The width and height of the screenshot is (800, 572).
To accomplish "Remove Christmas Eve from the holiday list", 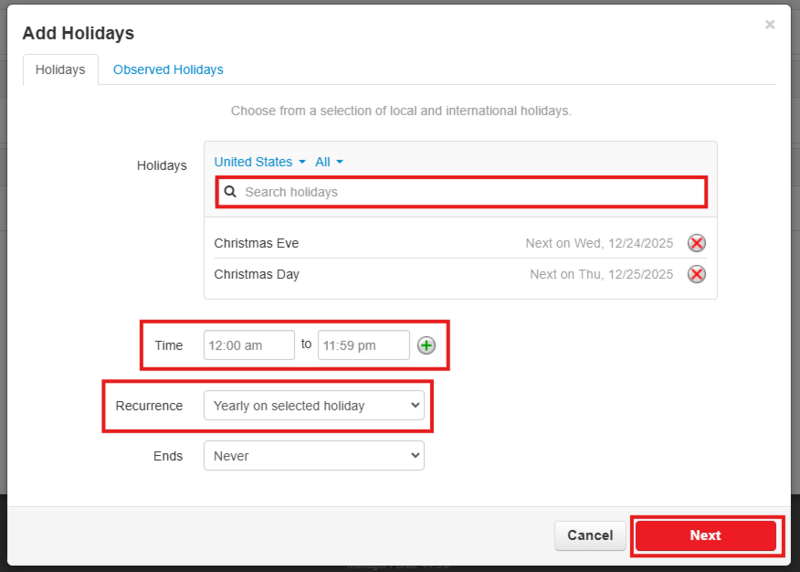I will [697, 243].
